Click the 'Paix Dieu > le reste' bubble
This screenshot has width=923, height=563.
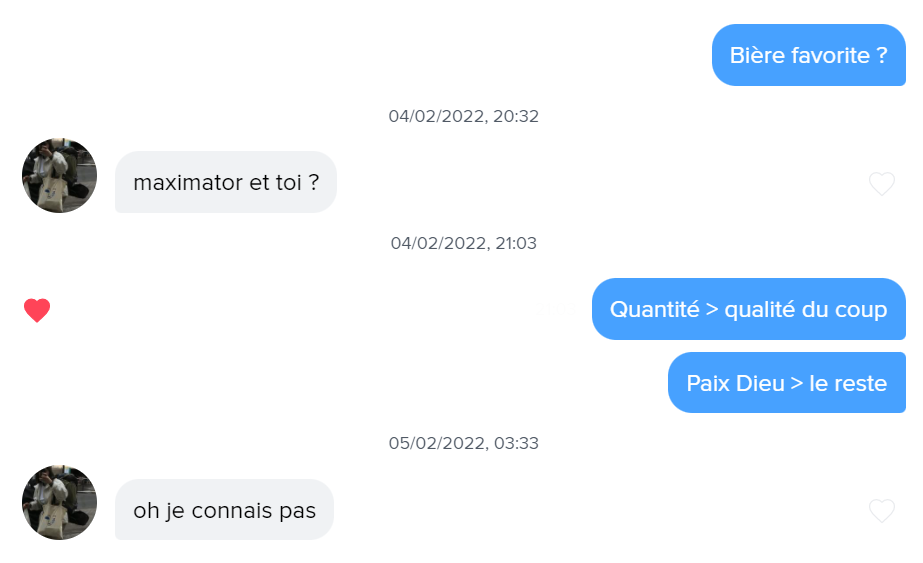786,383
